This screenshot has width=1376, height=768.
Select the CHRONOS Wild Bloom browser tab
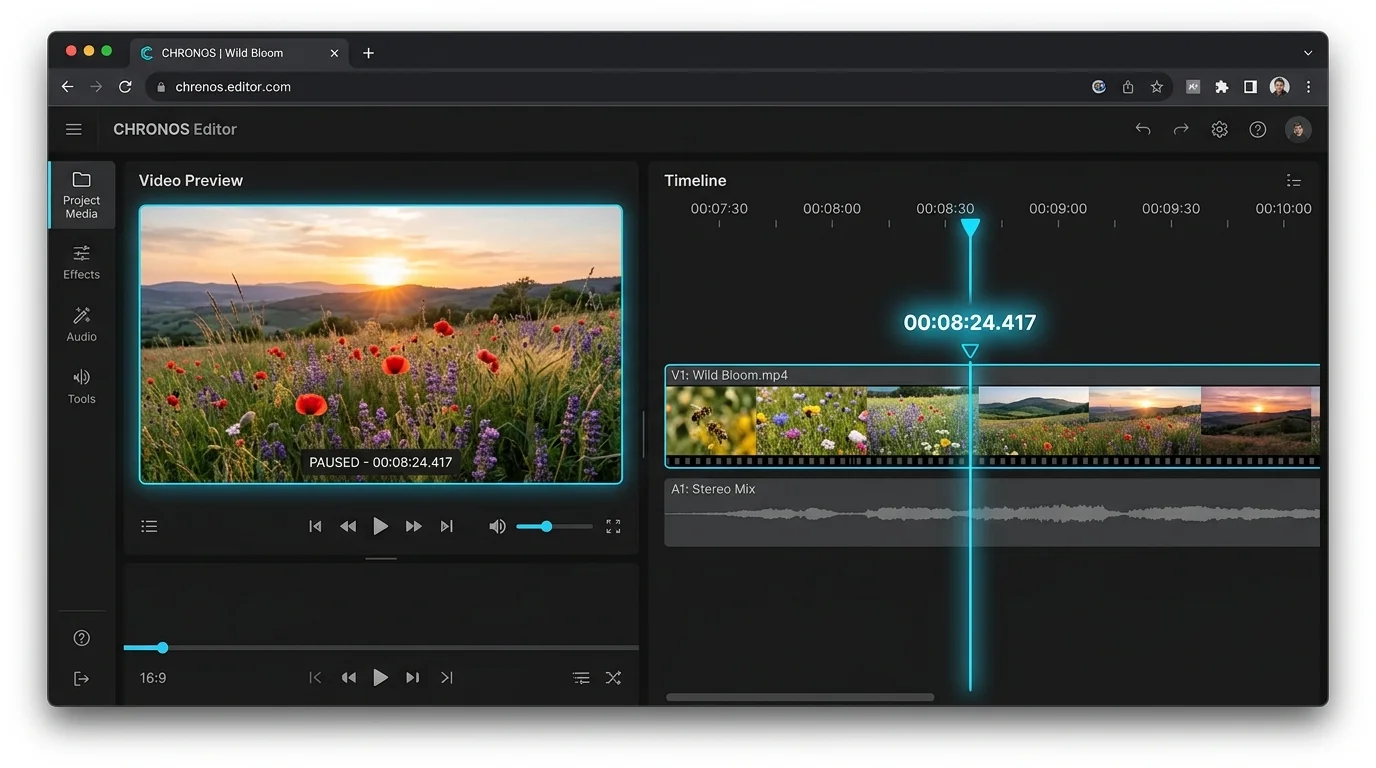click(230, 52)
